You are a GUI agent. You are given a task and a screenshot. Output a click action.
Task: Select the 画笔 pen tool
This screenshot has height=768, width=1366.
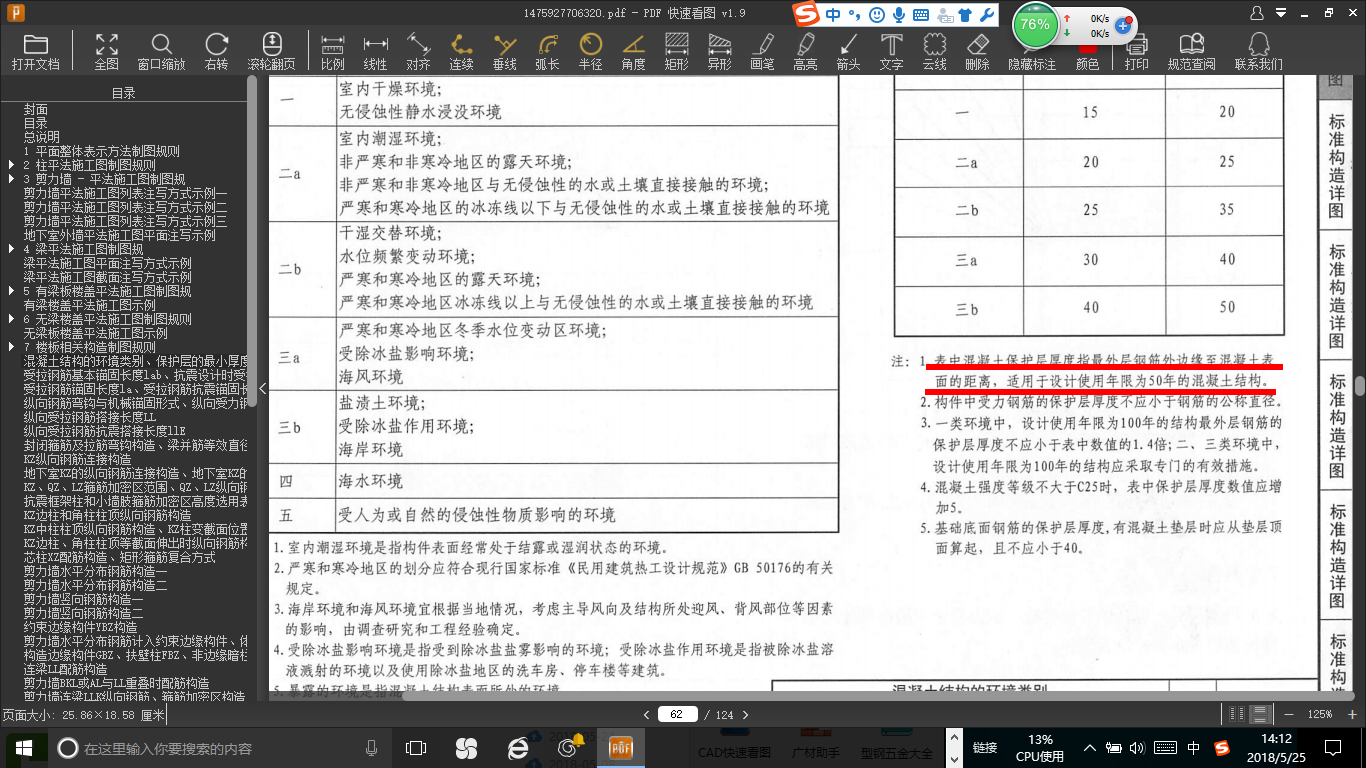click(762, 51)
